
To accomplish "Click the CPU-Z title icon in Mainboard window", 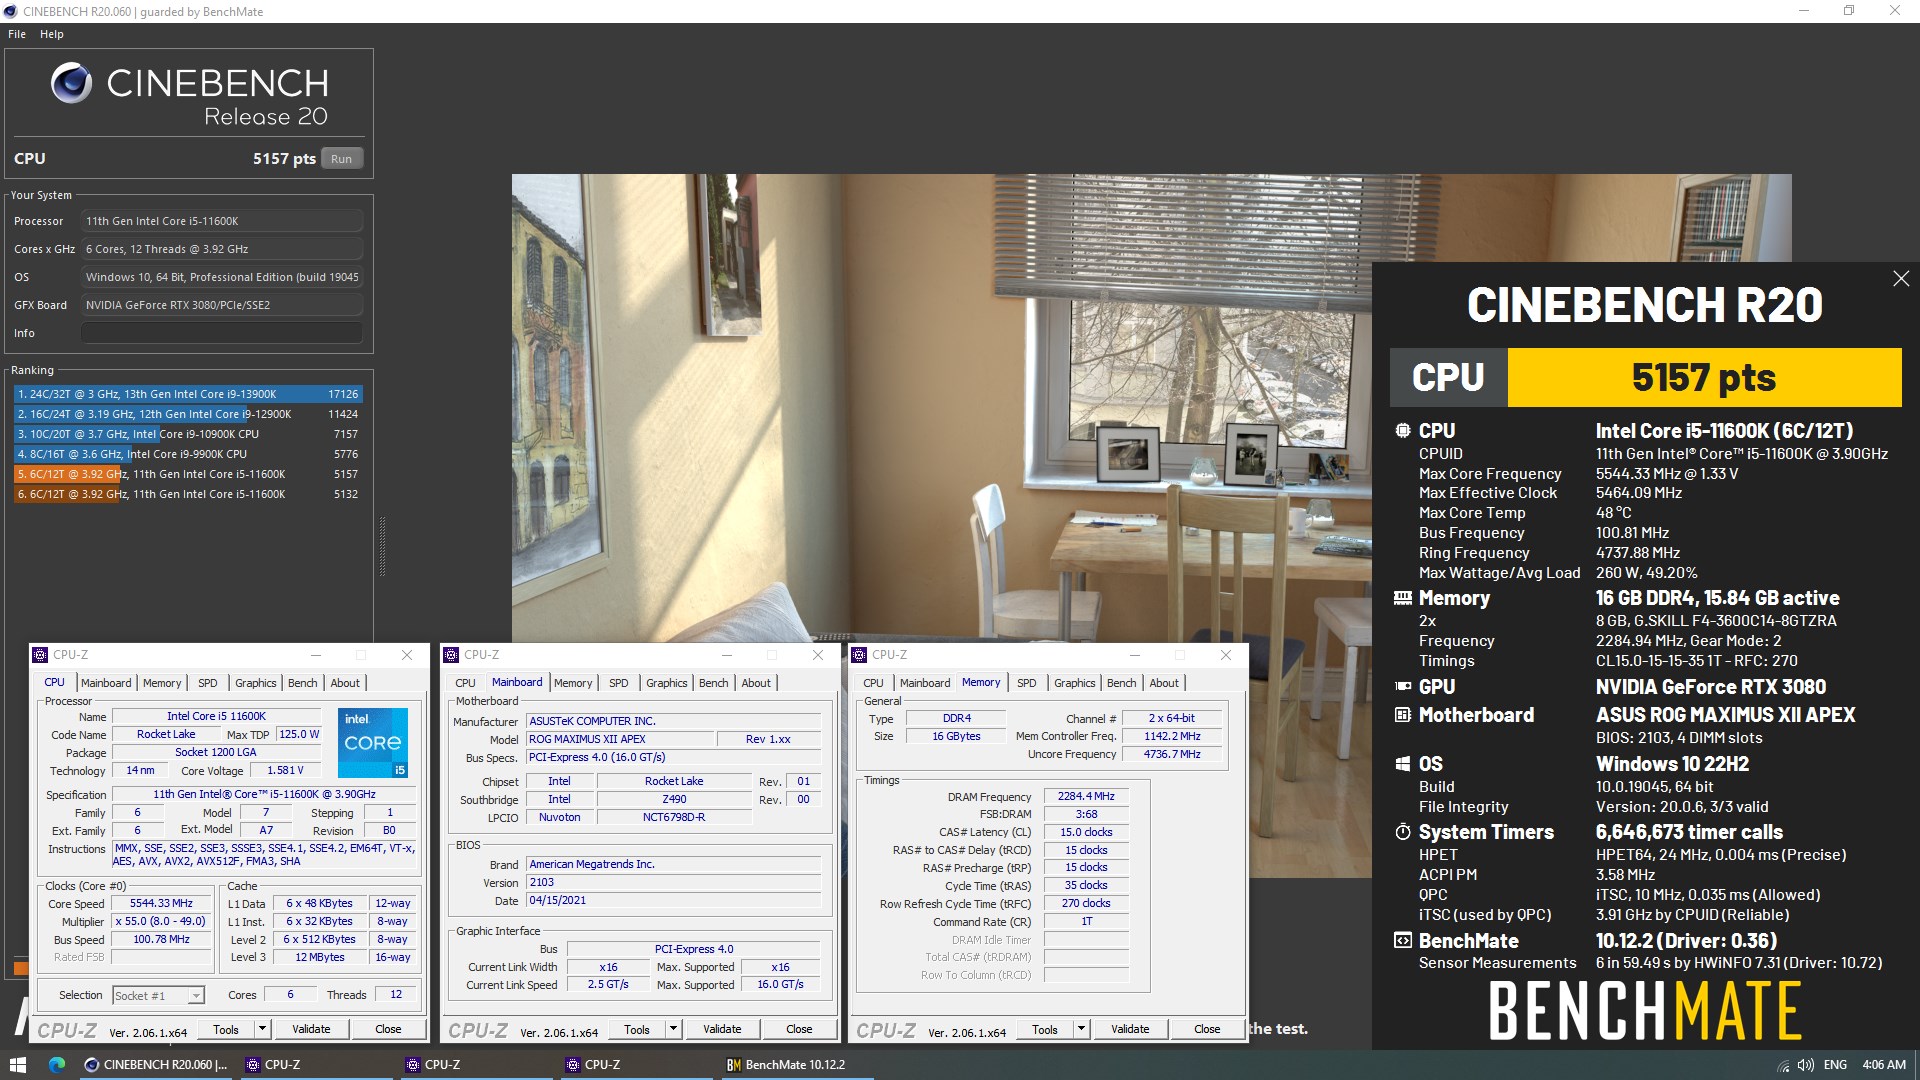I will click(x=451, y=655).
